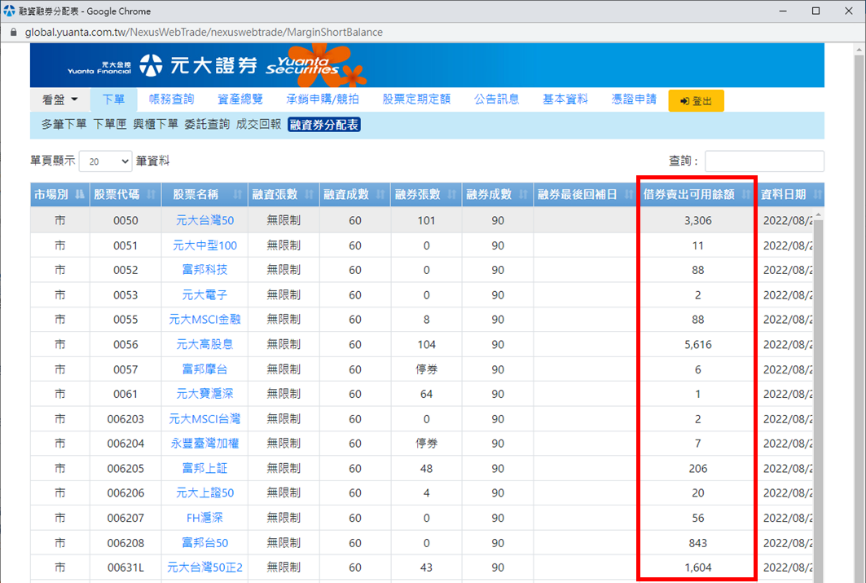Switch to 下單匣 sub-tab
Screen dimensions: 866x583
110,125
